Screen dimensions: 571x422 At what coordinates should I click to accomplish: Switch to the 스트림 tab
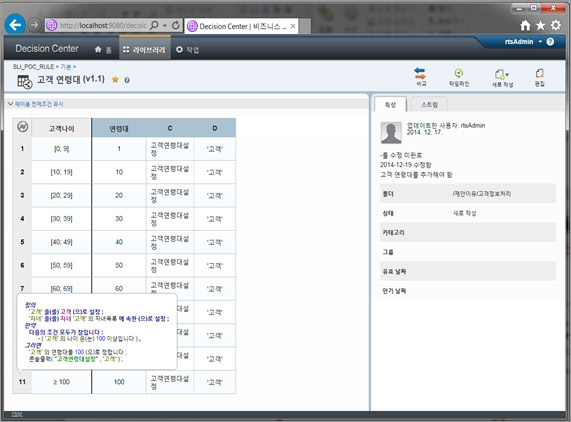click(x=429, y=104)
